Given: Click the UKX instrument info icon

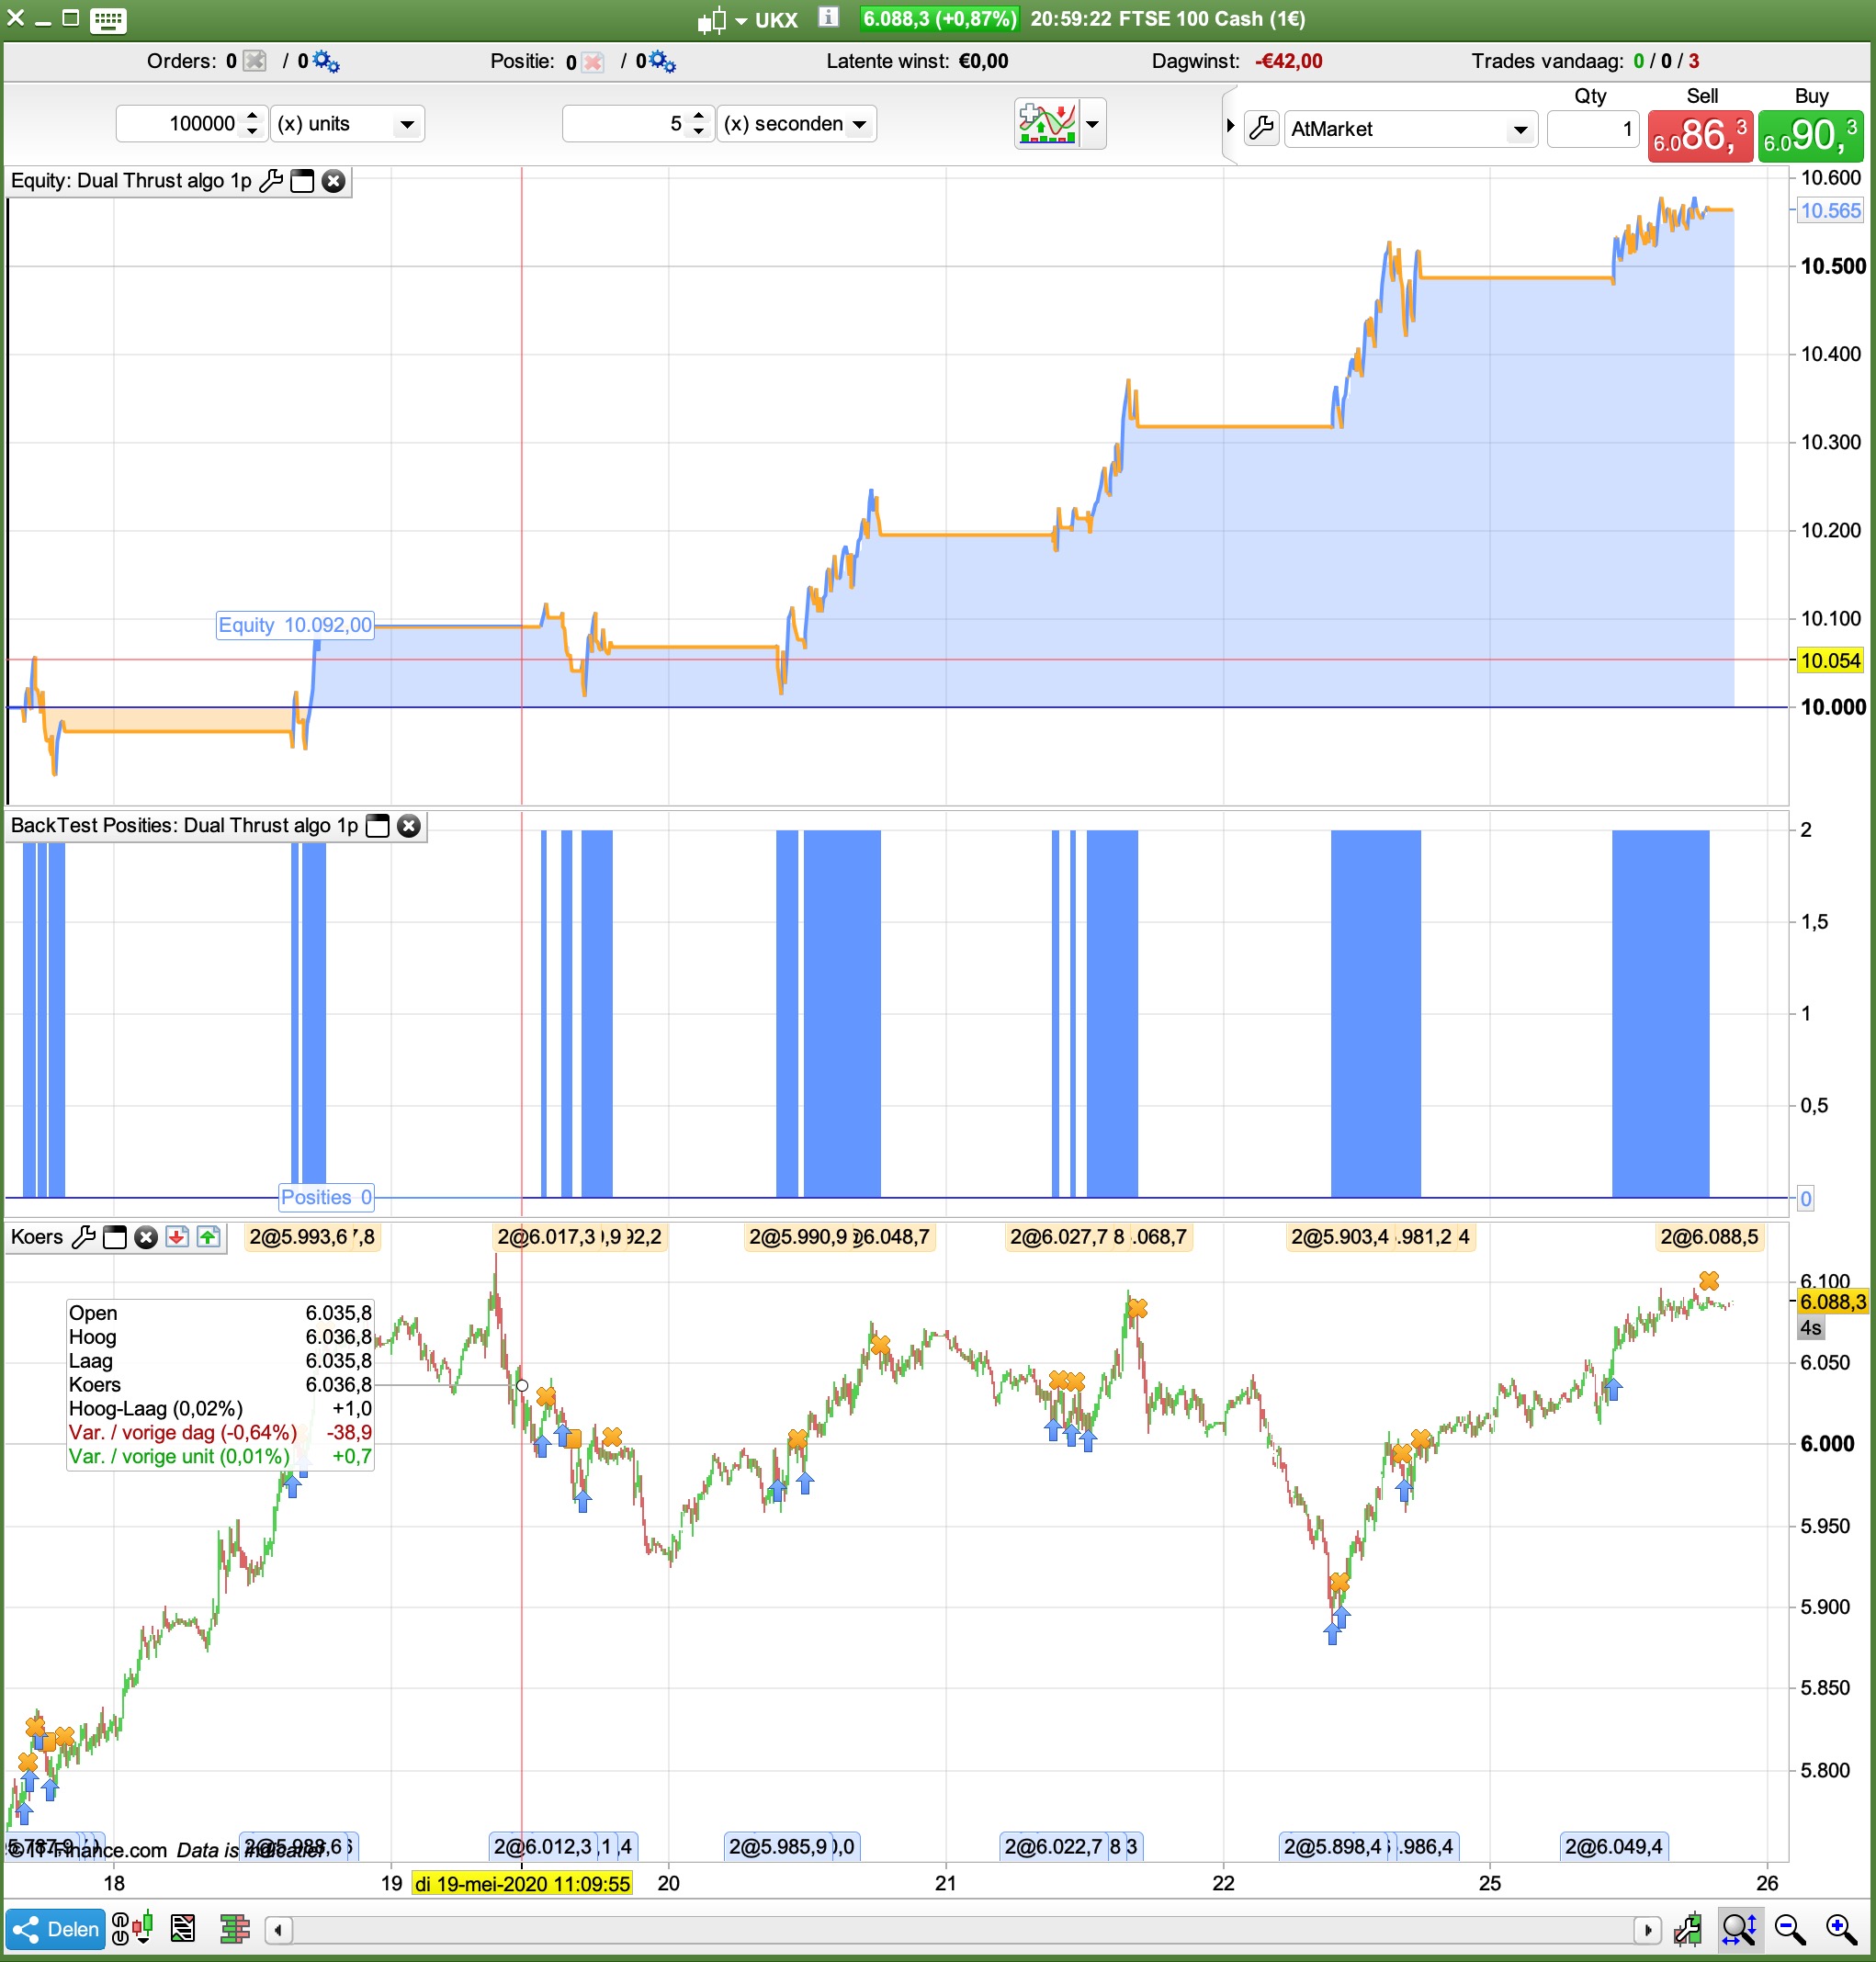Looking at the screenshot, I should point(828,17).
